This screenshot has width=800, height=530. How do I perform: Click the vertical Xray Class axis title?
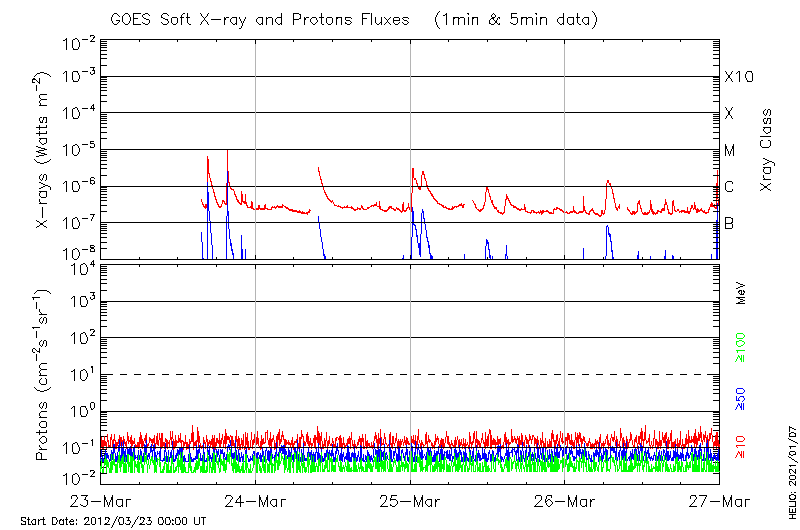point(767,149)
